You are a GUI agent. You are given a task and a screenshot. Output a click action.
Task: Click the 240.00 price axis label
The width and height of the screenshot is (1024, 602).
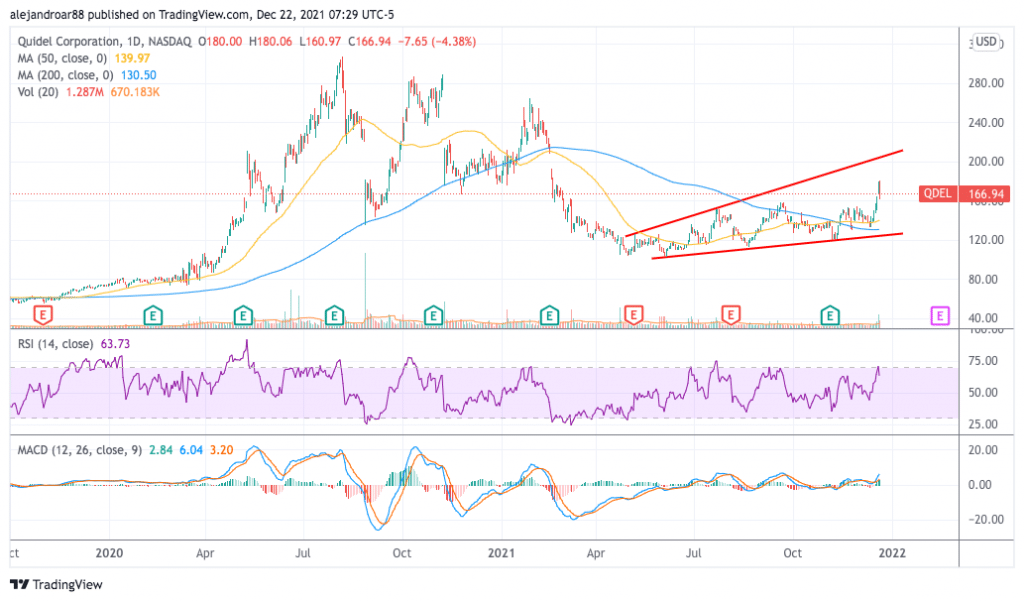[x=986, y=122]
